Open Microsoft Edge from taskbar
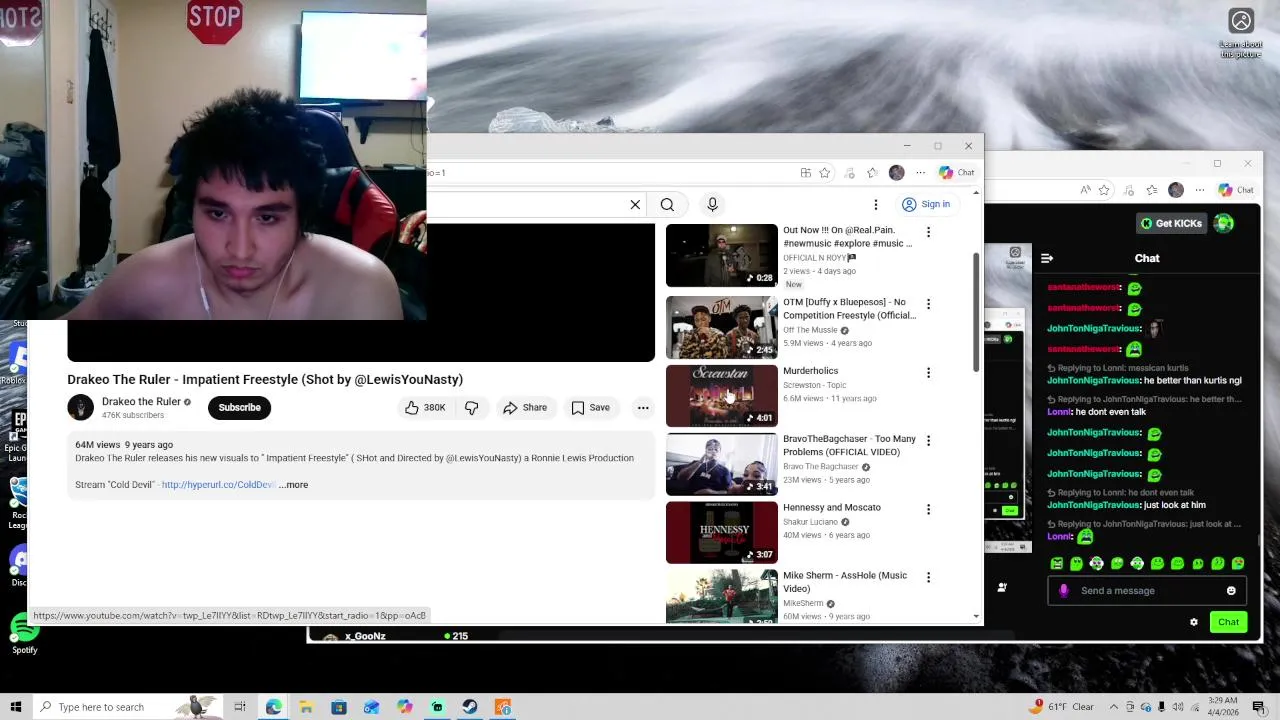Image resolution: width=1280 pixels, height=720 pixels. point(274,707)
